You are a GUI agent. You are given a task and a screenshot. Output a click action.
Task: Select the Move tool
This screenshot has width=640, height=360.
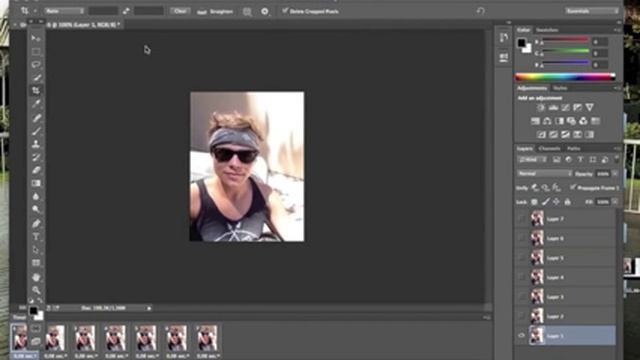36,38
